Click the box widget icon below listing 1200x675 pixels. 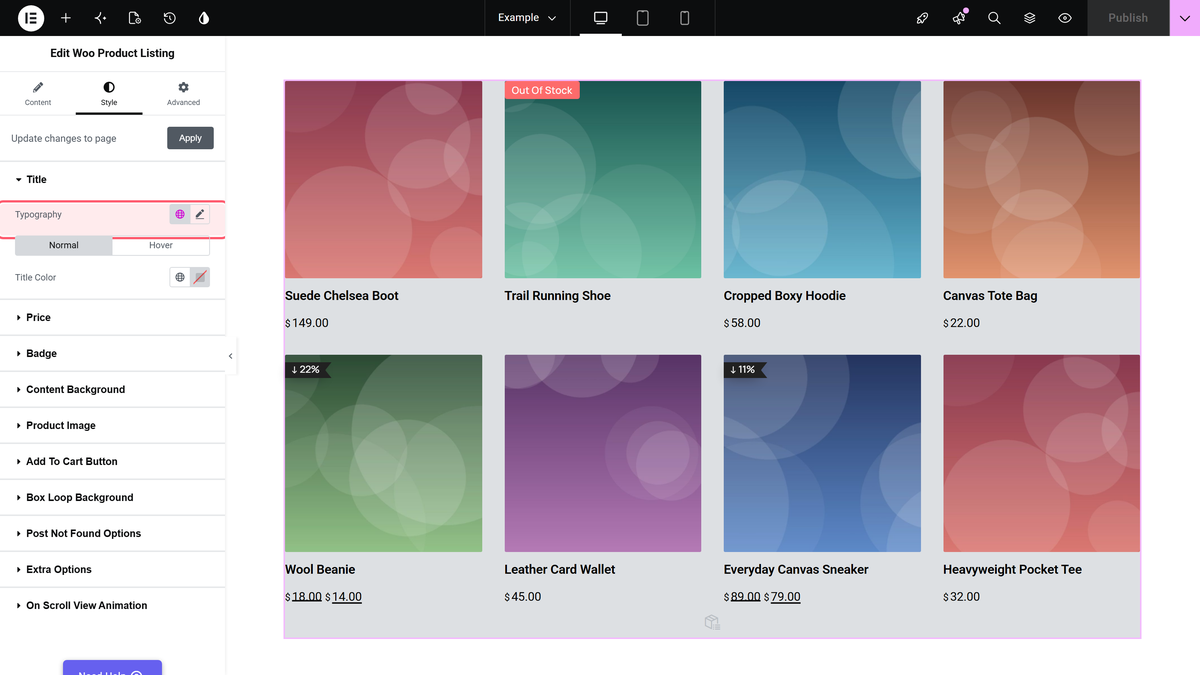(x=712, y=623)
